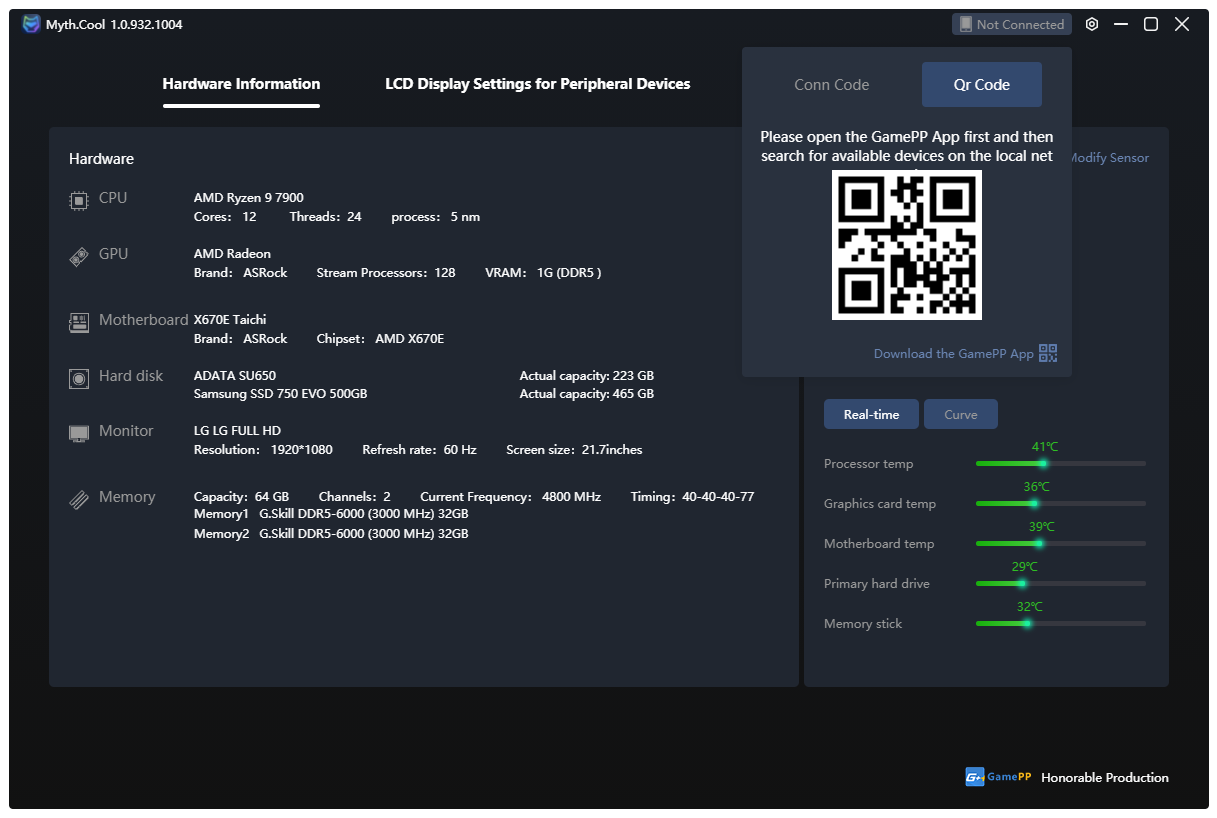The height and width of the screenshot is (818, 1217).
Task: Click the GamePP logo at bottom
Action: tap(998, 777)
